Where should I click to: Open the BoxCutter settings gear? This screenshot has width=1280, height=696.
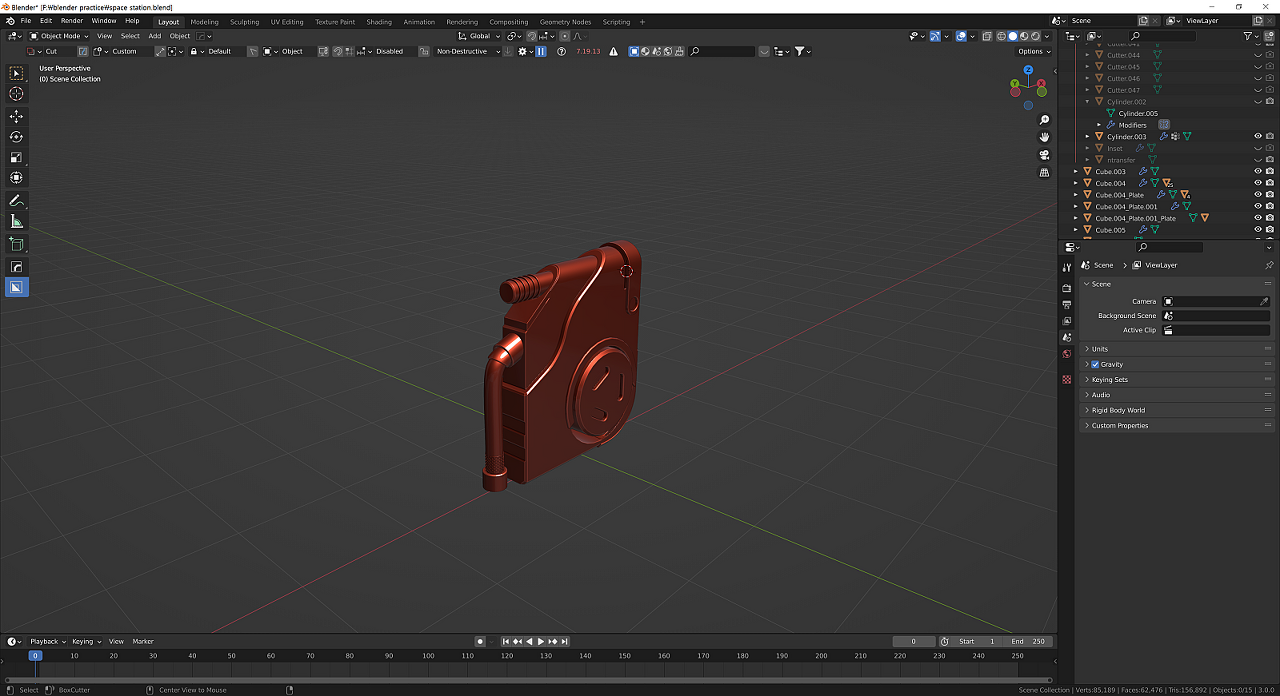(x=523, y=51)
